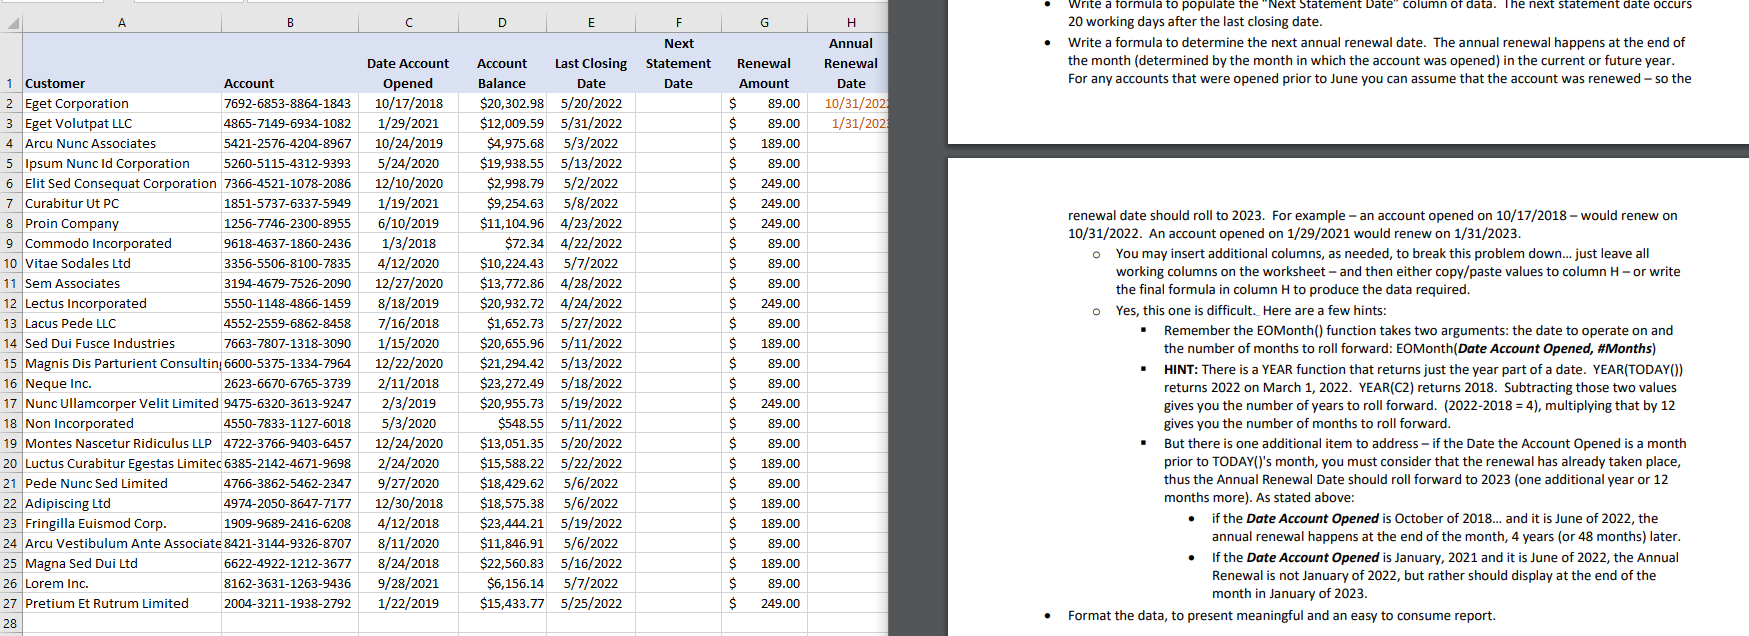Click account number 1256-7746-2300-8955

(290, 223)
